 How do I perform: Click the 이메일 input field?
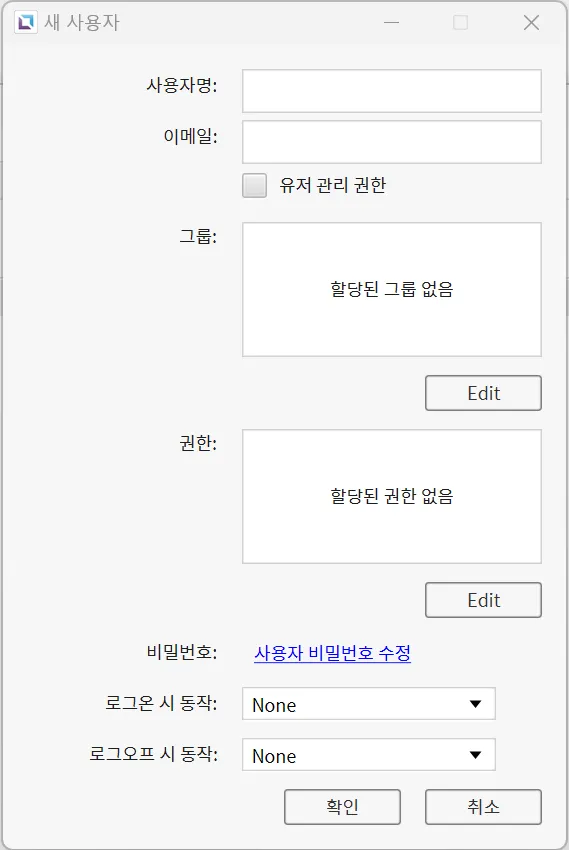pos(391,141)
